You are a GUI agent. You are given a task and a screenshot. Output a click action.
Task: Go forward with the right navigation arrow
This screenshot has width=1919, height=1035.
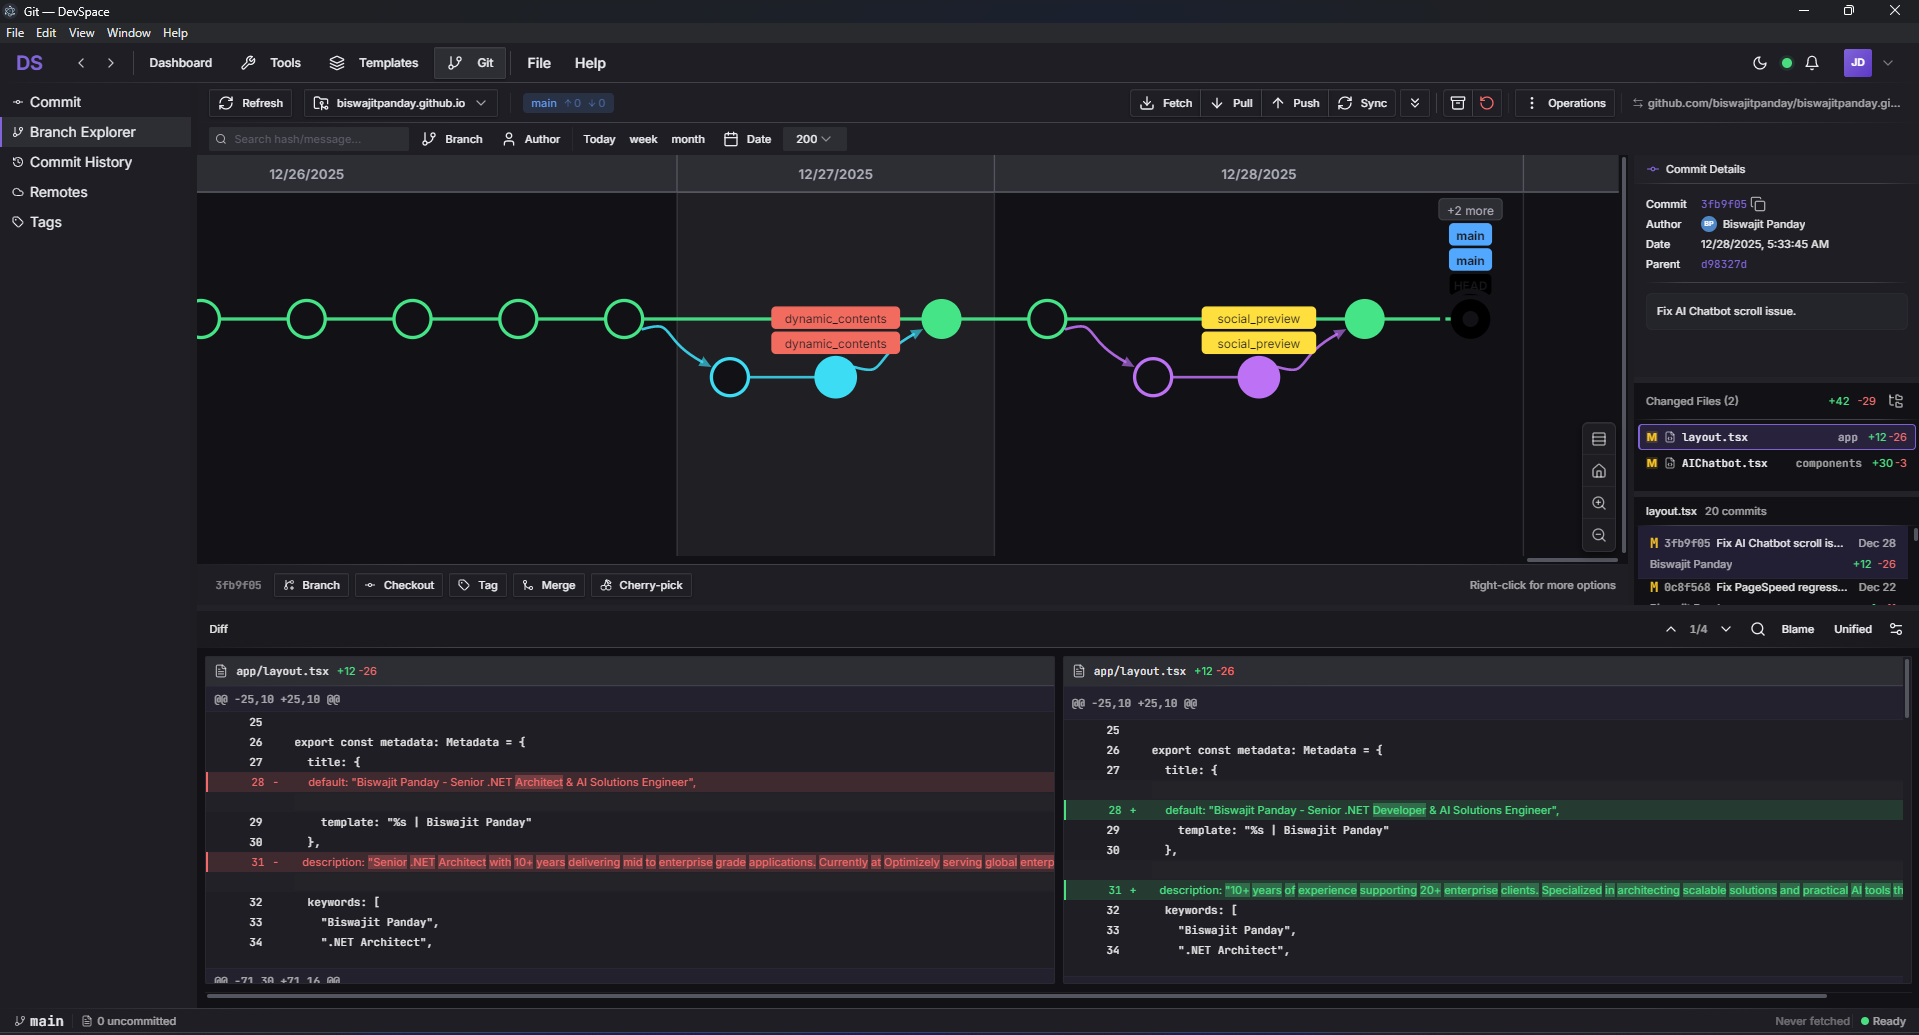click(x=111, y=63)
